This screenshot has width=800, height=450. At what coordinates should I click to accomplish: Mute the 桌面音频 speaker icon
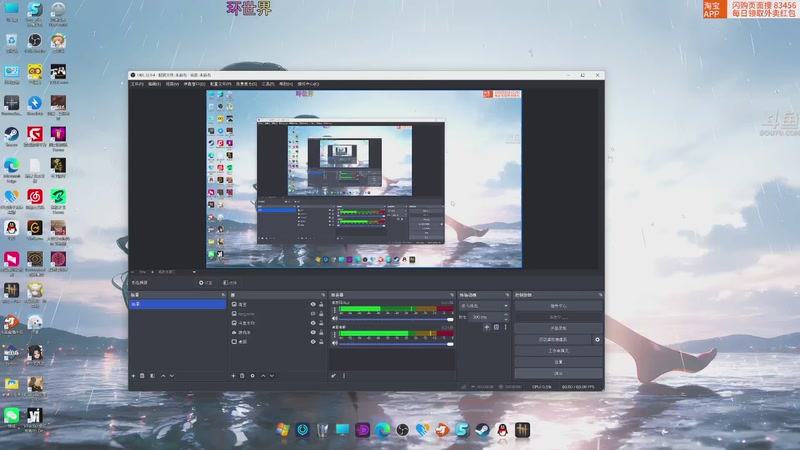coord(335,343)
